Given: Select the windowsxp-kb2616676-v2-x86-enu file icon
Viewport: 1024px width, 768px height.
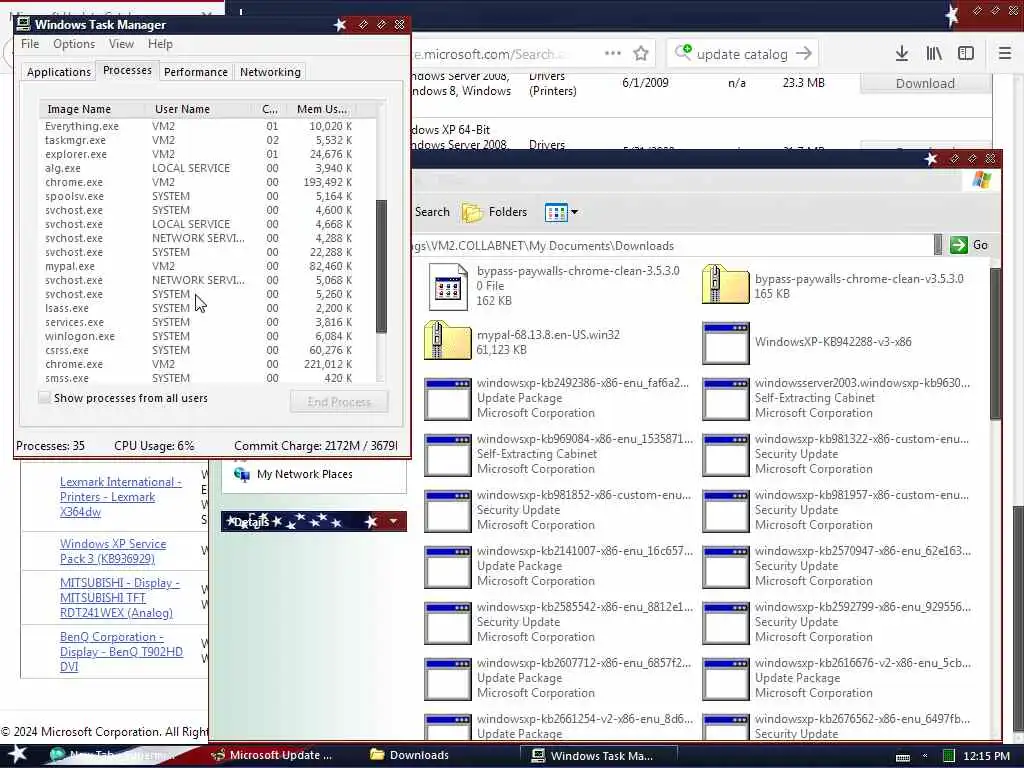Looking at the screenshot, I should 726,679.
